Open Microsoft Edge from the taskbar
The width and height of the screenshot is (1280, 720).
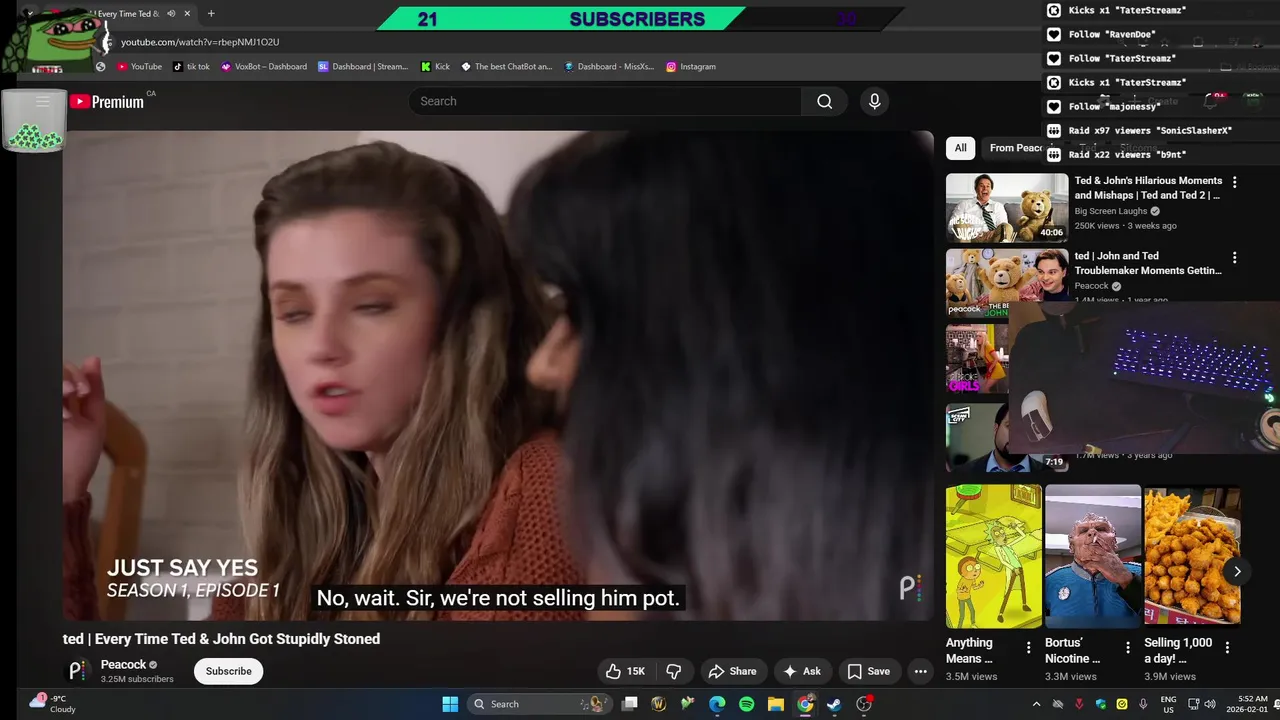(x=717, y=704)
